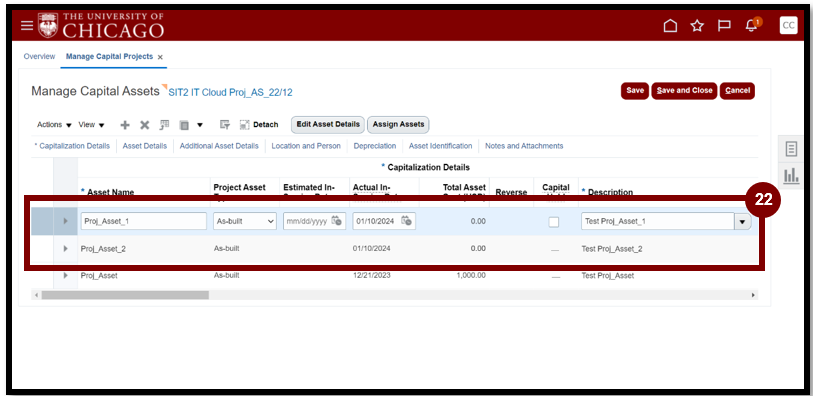Open the Additional Asset Details tab

pos(219,146)
